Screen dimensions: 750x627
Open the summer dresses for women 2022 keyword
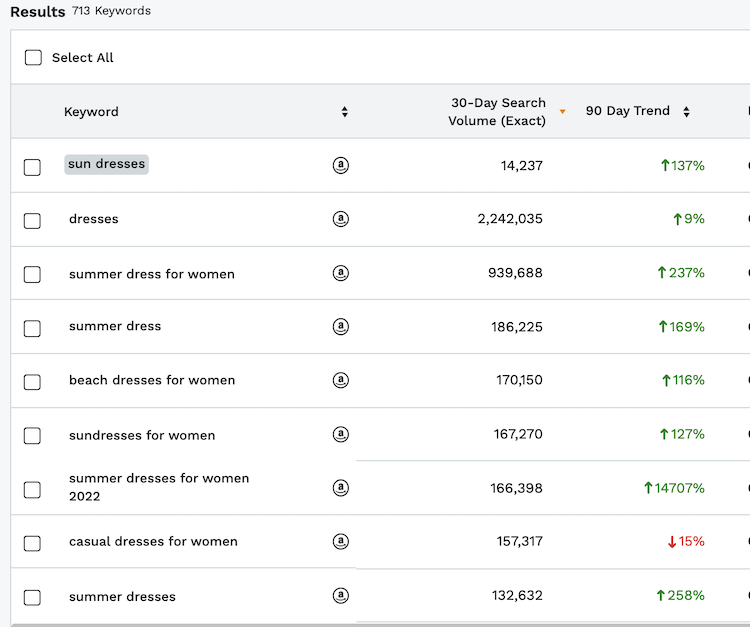point(158,487)
